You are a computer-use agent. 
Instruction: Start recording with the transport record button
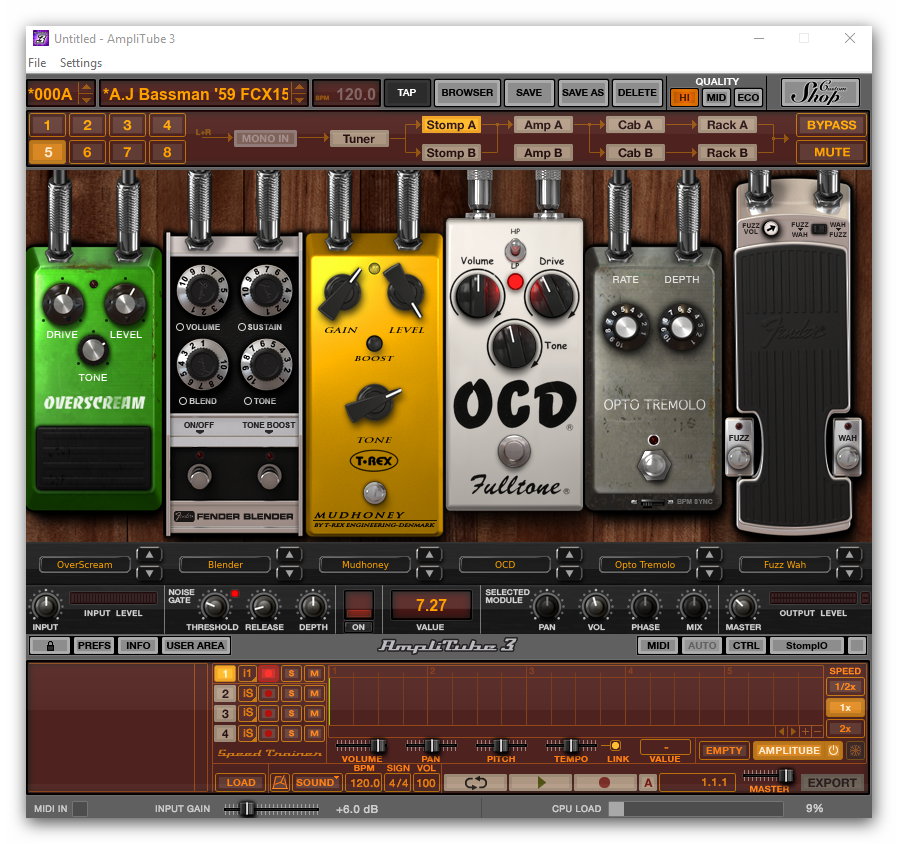tap(604, 782)
